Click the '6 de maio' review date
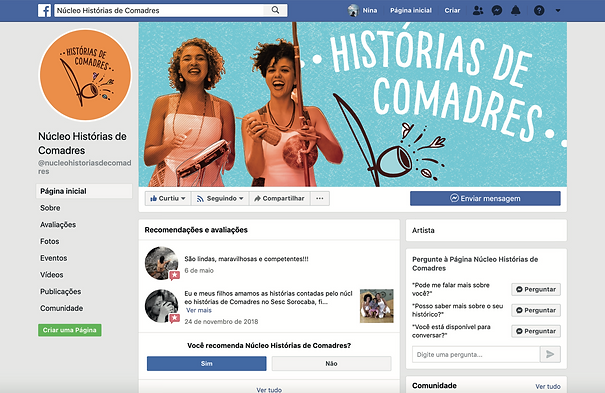 [199, 270]
